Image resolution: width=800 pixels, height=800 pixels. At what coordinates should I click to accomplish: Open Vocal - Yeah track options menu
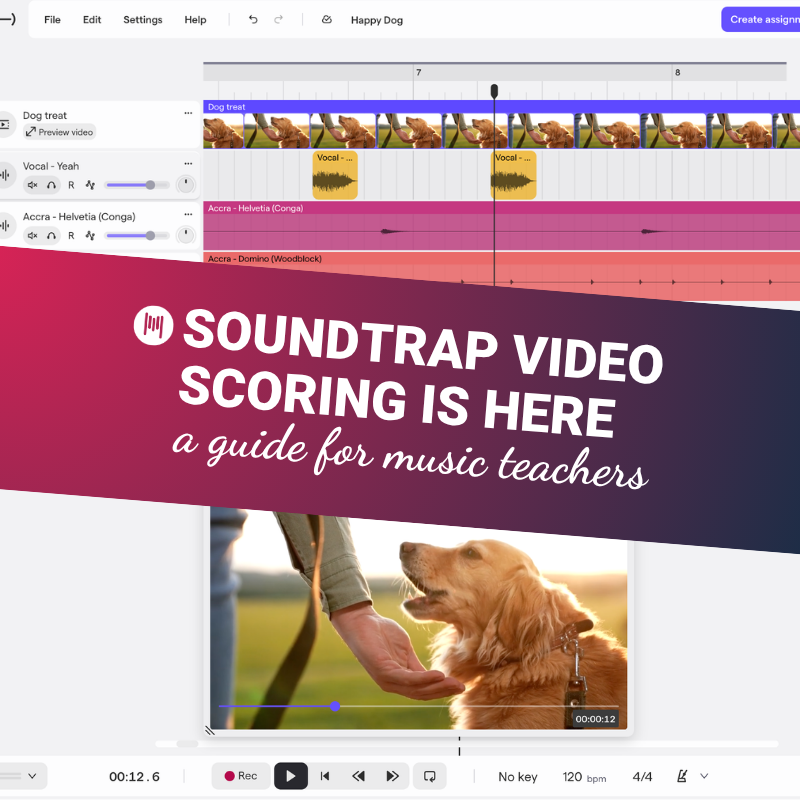tap(188, 164)
